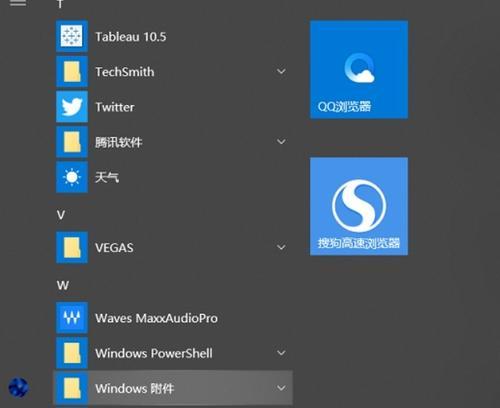
Task: Expand the VEGAS folder chevron
Action: point(281,247)
